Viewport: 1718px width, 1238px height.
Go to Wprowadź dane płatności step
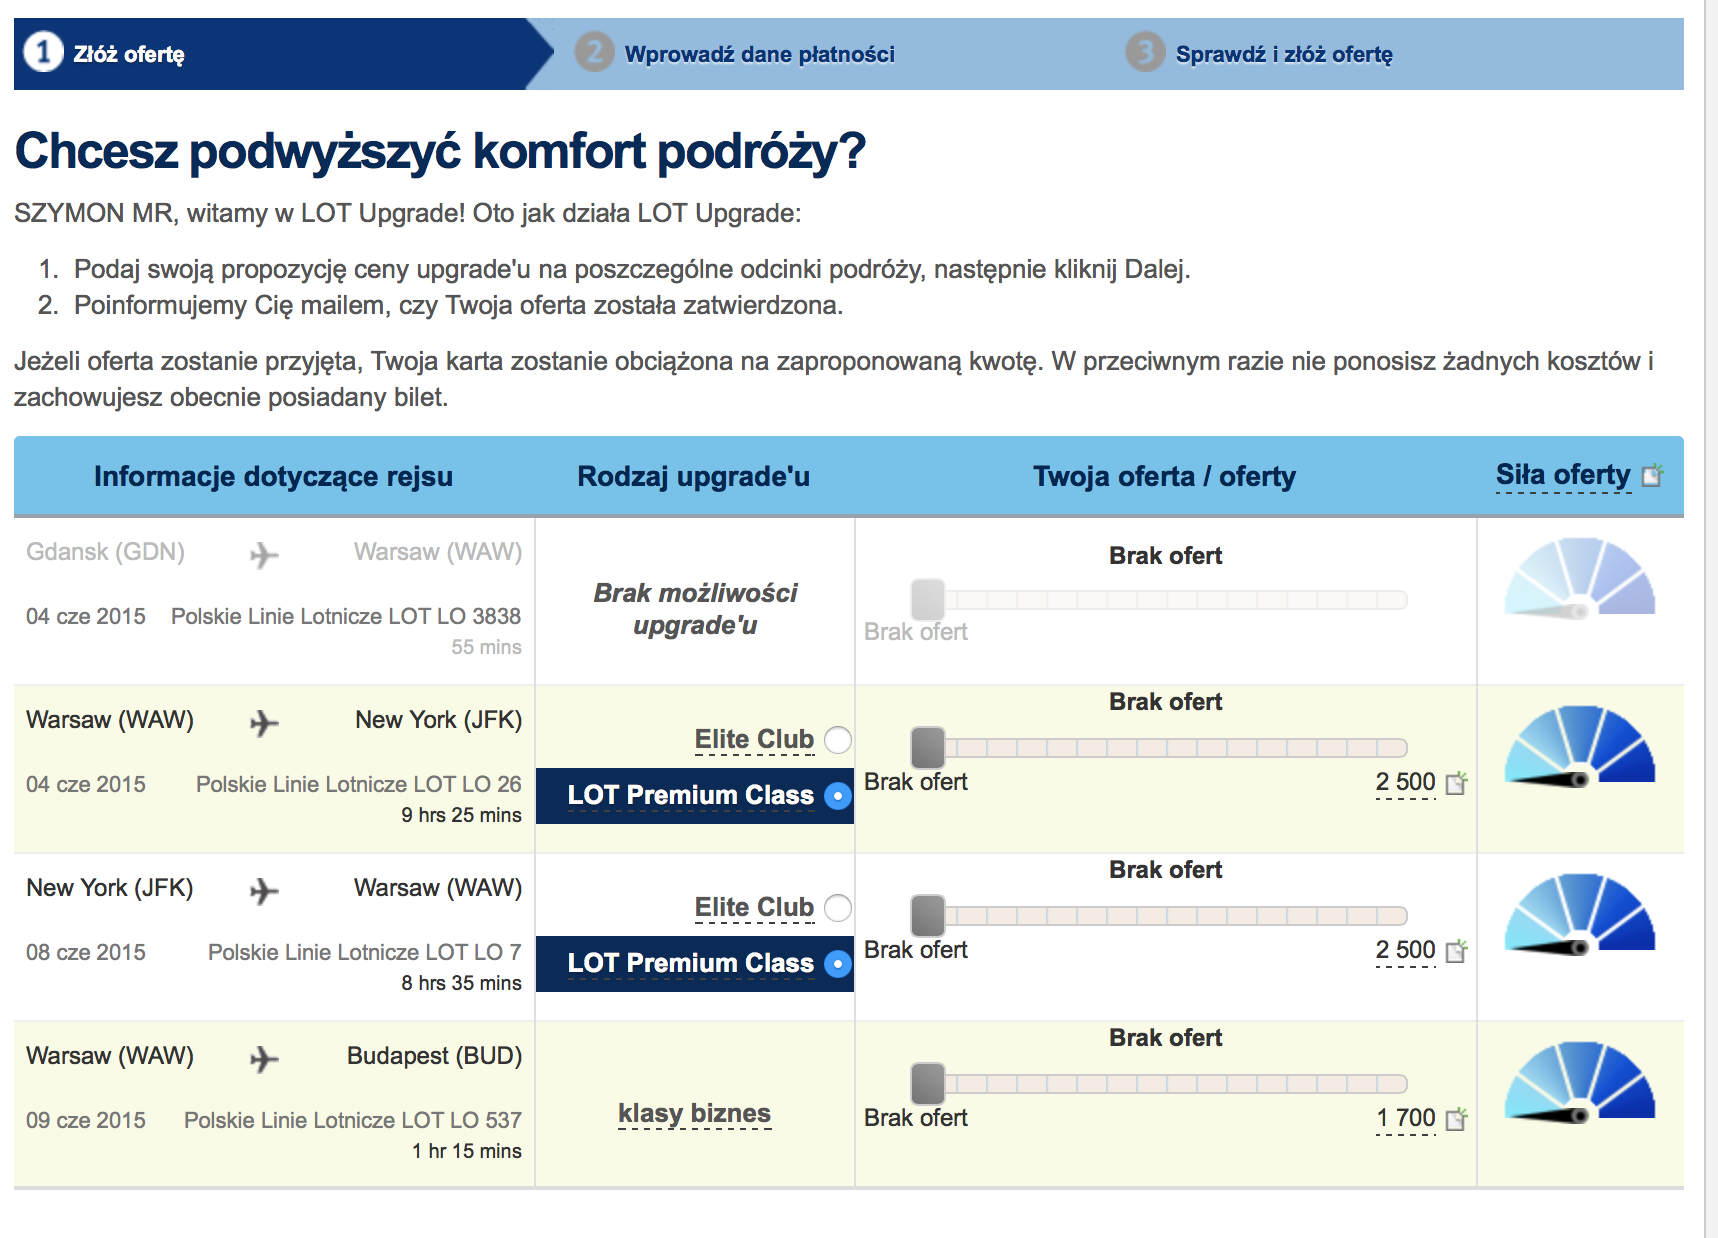[760, 54]
